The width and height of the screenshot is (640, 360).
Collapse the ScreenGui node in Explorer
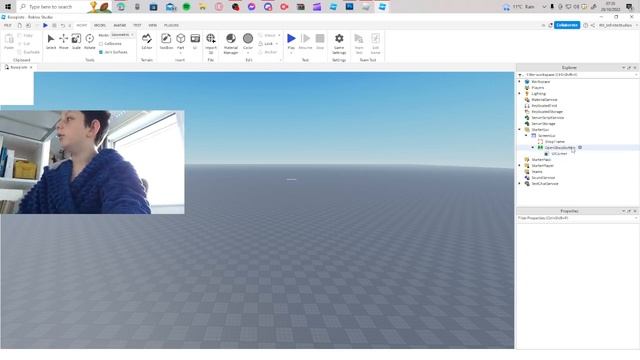(526, 136)
